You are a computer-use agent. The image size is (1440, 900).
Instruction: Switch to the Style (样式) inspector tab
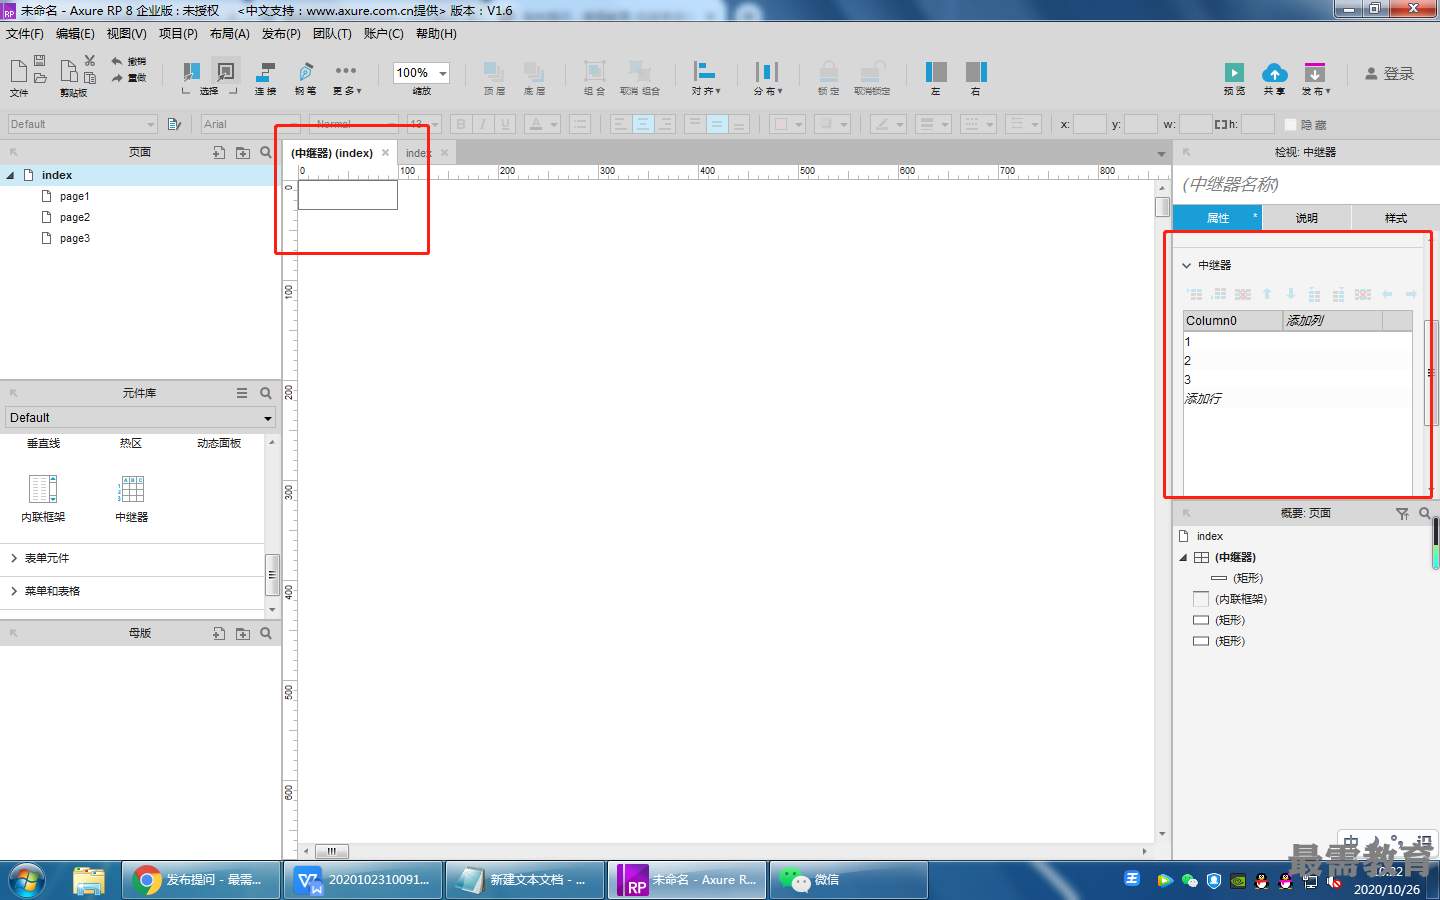(1395, 218)
